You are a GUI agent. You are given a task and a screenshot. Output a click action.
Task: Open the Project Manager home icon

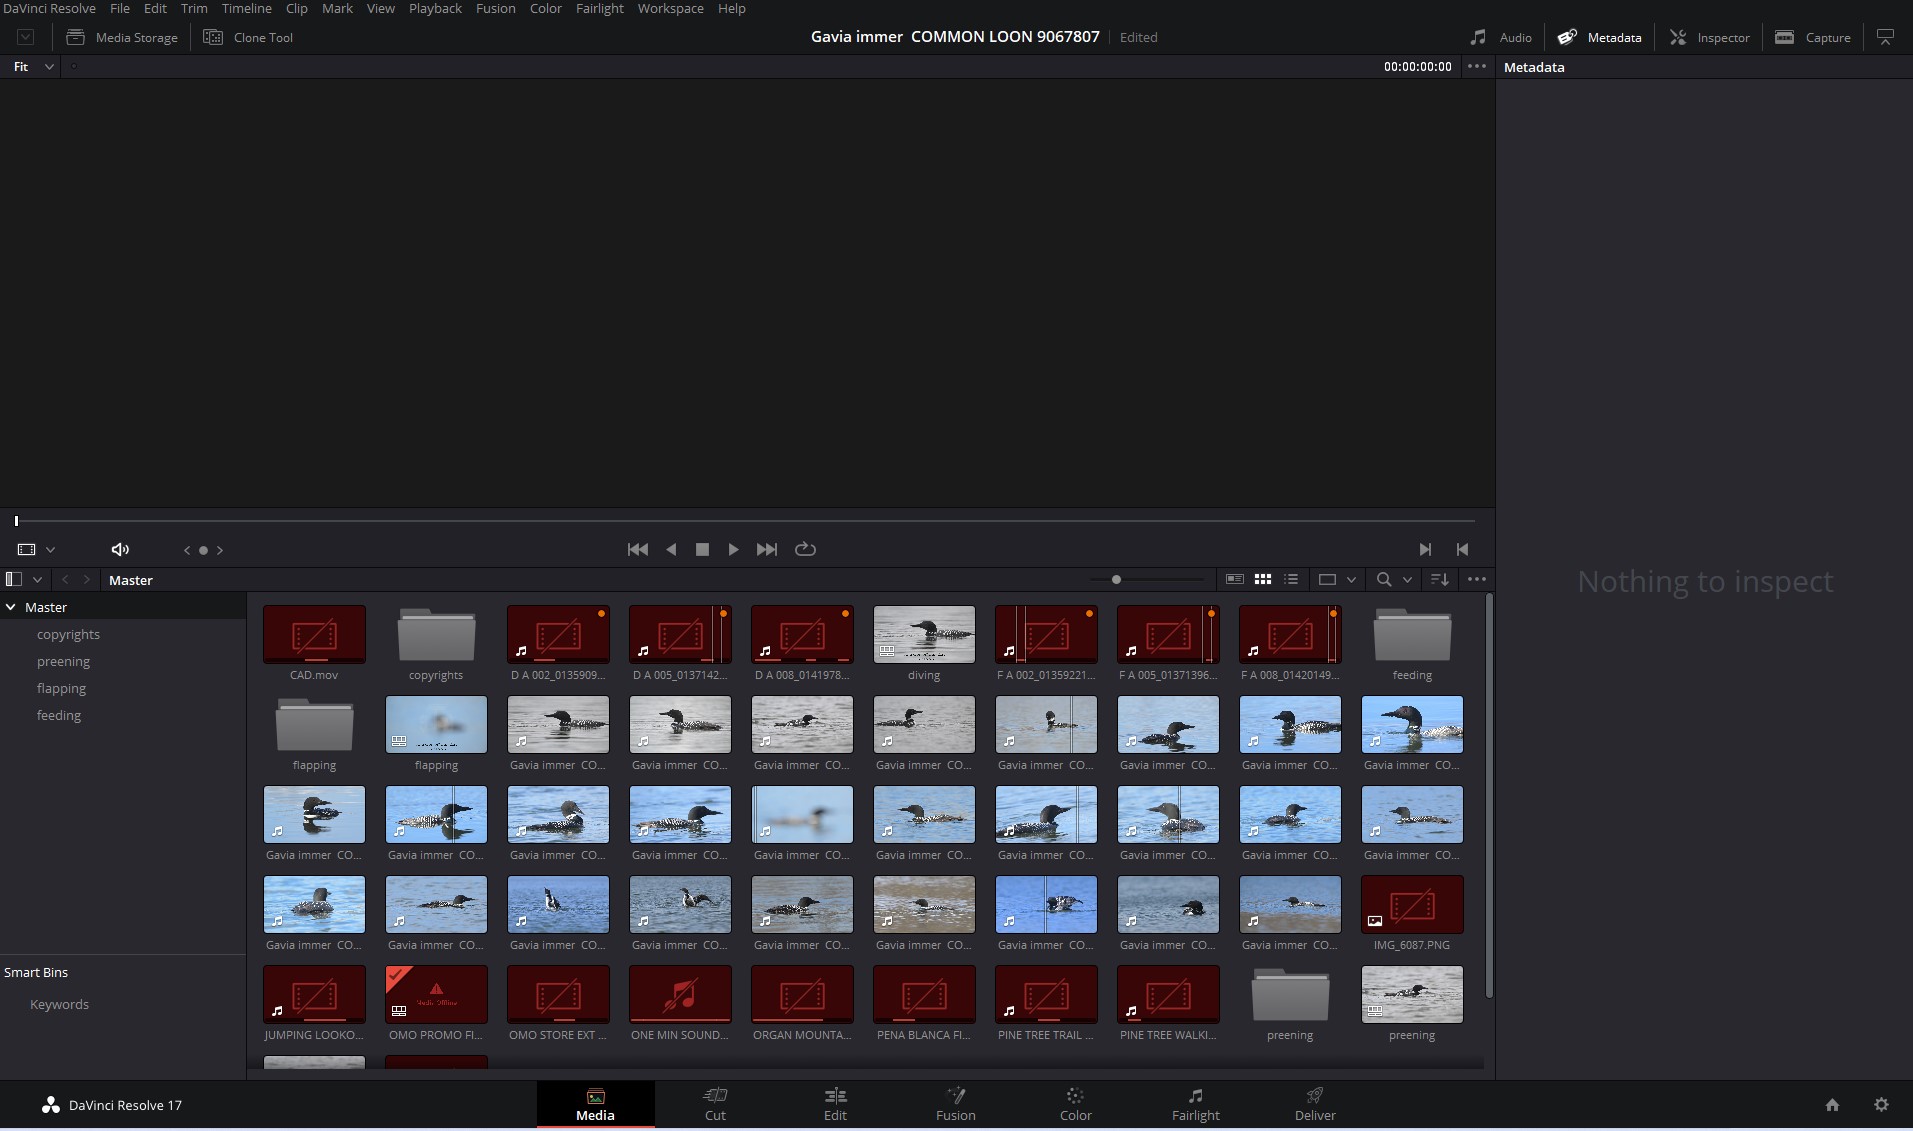[1832, 1105]
